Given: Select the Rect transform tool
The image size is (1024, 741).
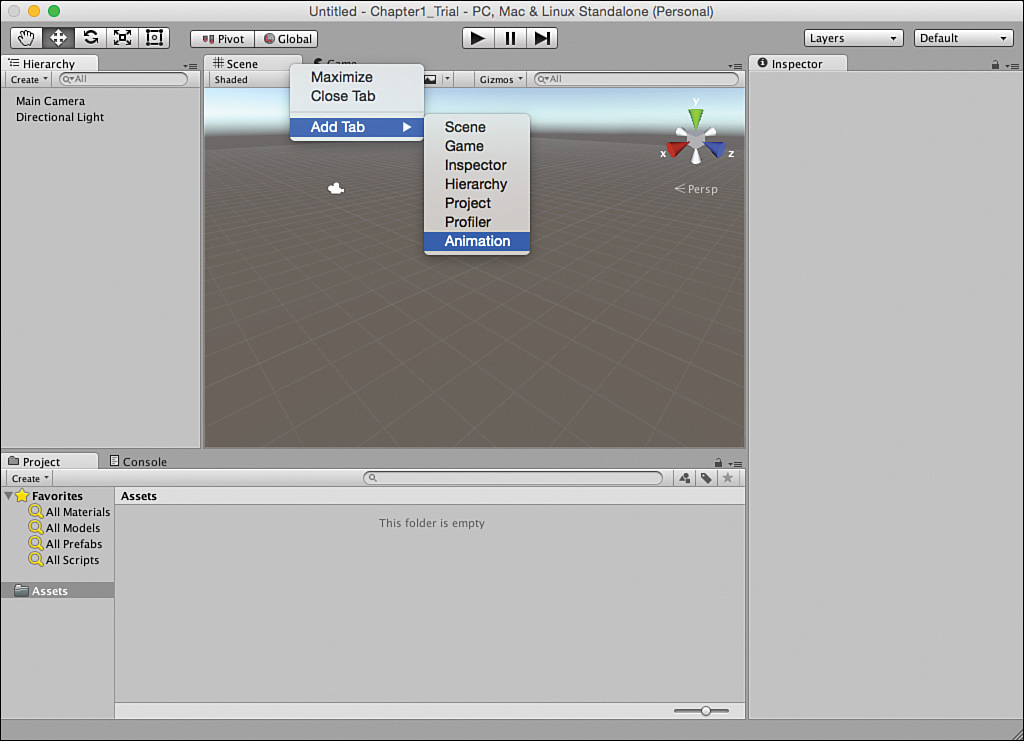Looking at the screenshot, I should tap(154, 38).
